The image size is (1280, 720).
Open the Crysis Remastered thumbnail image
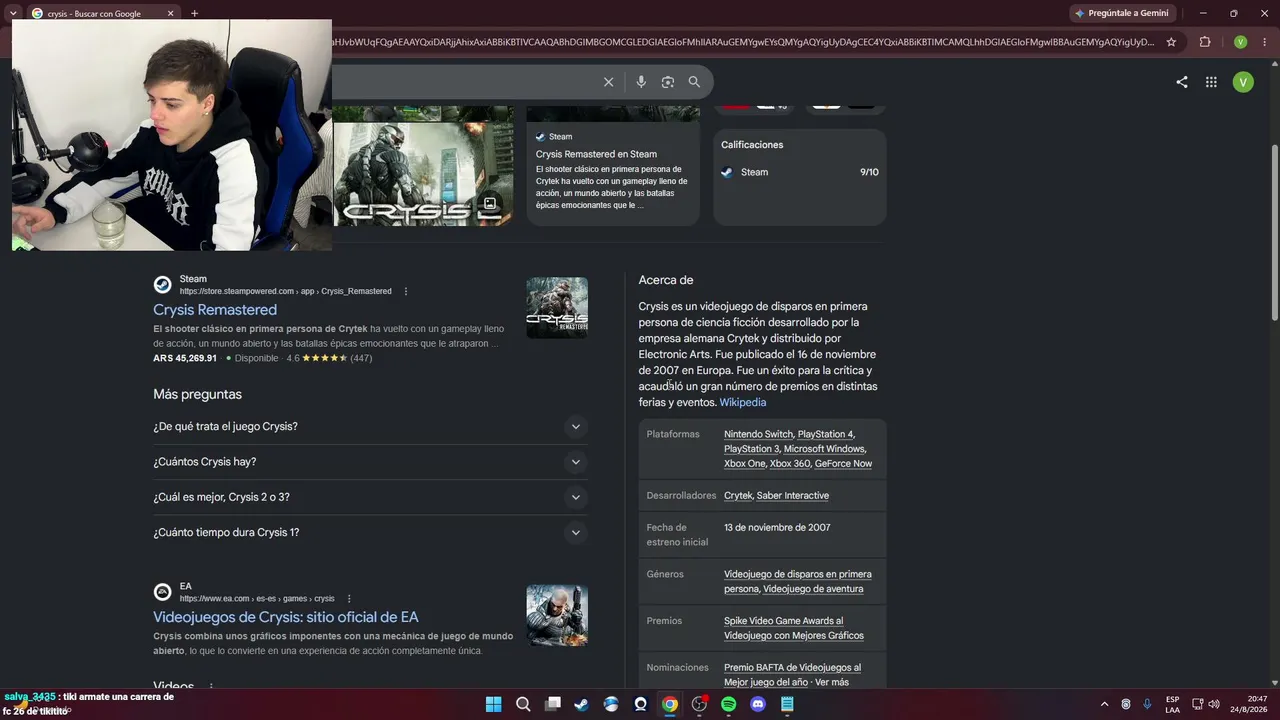[x=557, y=308]
